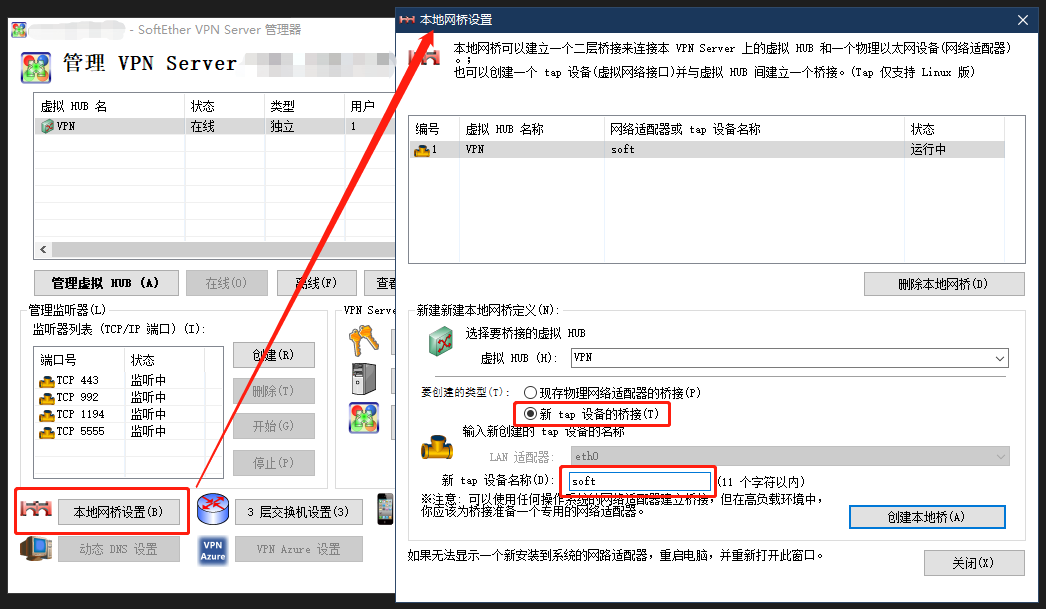Open 3 层交换机设置(3) settings

click(298, 513)
